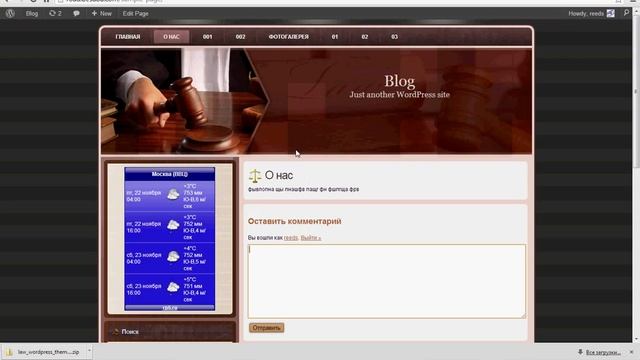Open the WordPress logo menu
Viewport: 640px width, 360px height.
tap(10, 13)
